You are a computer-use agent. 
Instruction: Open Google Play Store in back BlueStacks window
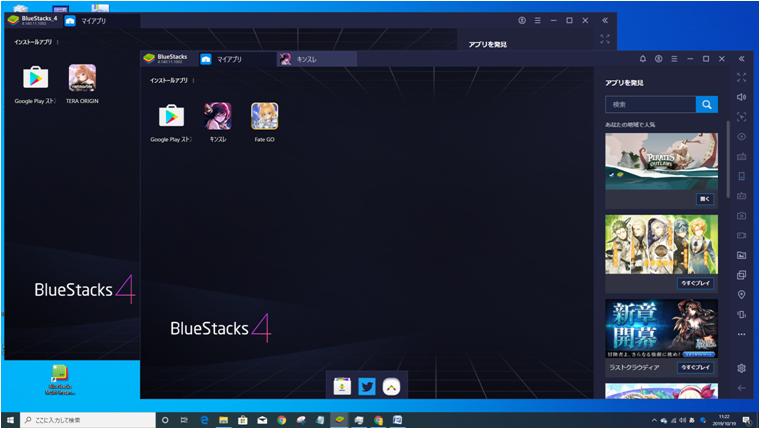coord(35,78)
